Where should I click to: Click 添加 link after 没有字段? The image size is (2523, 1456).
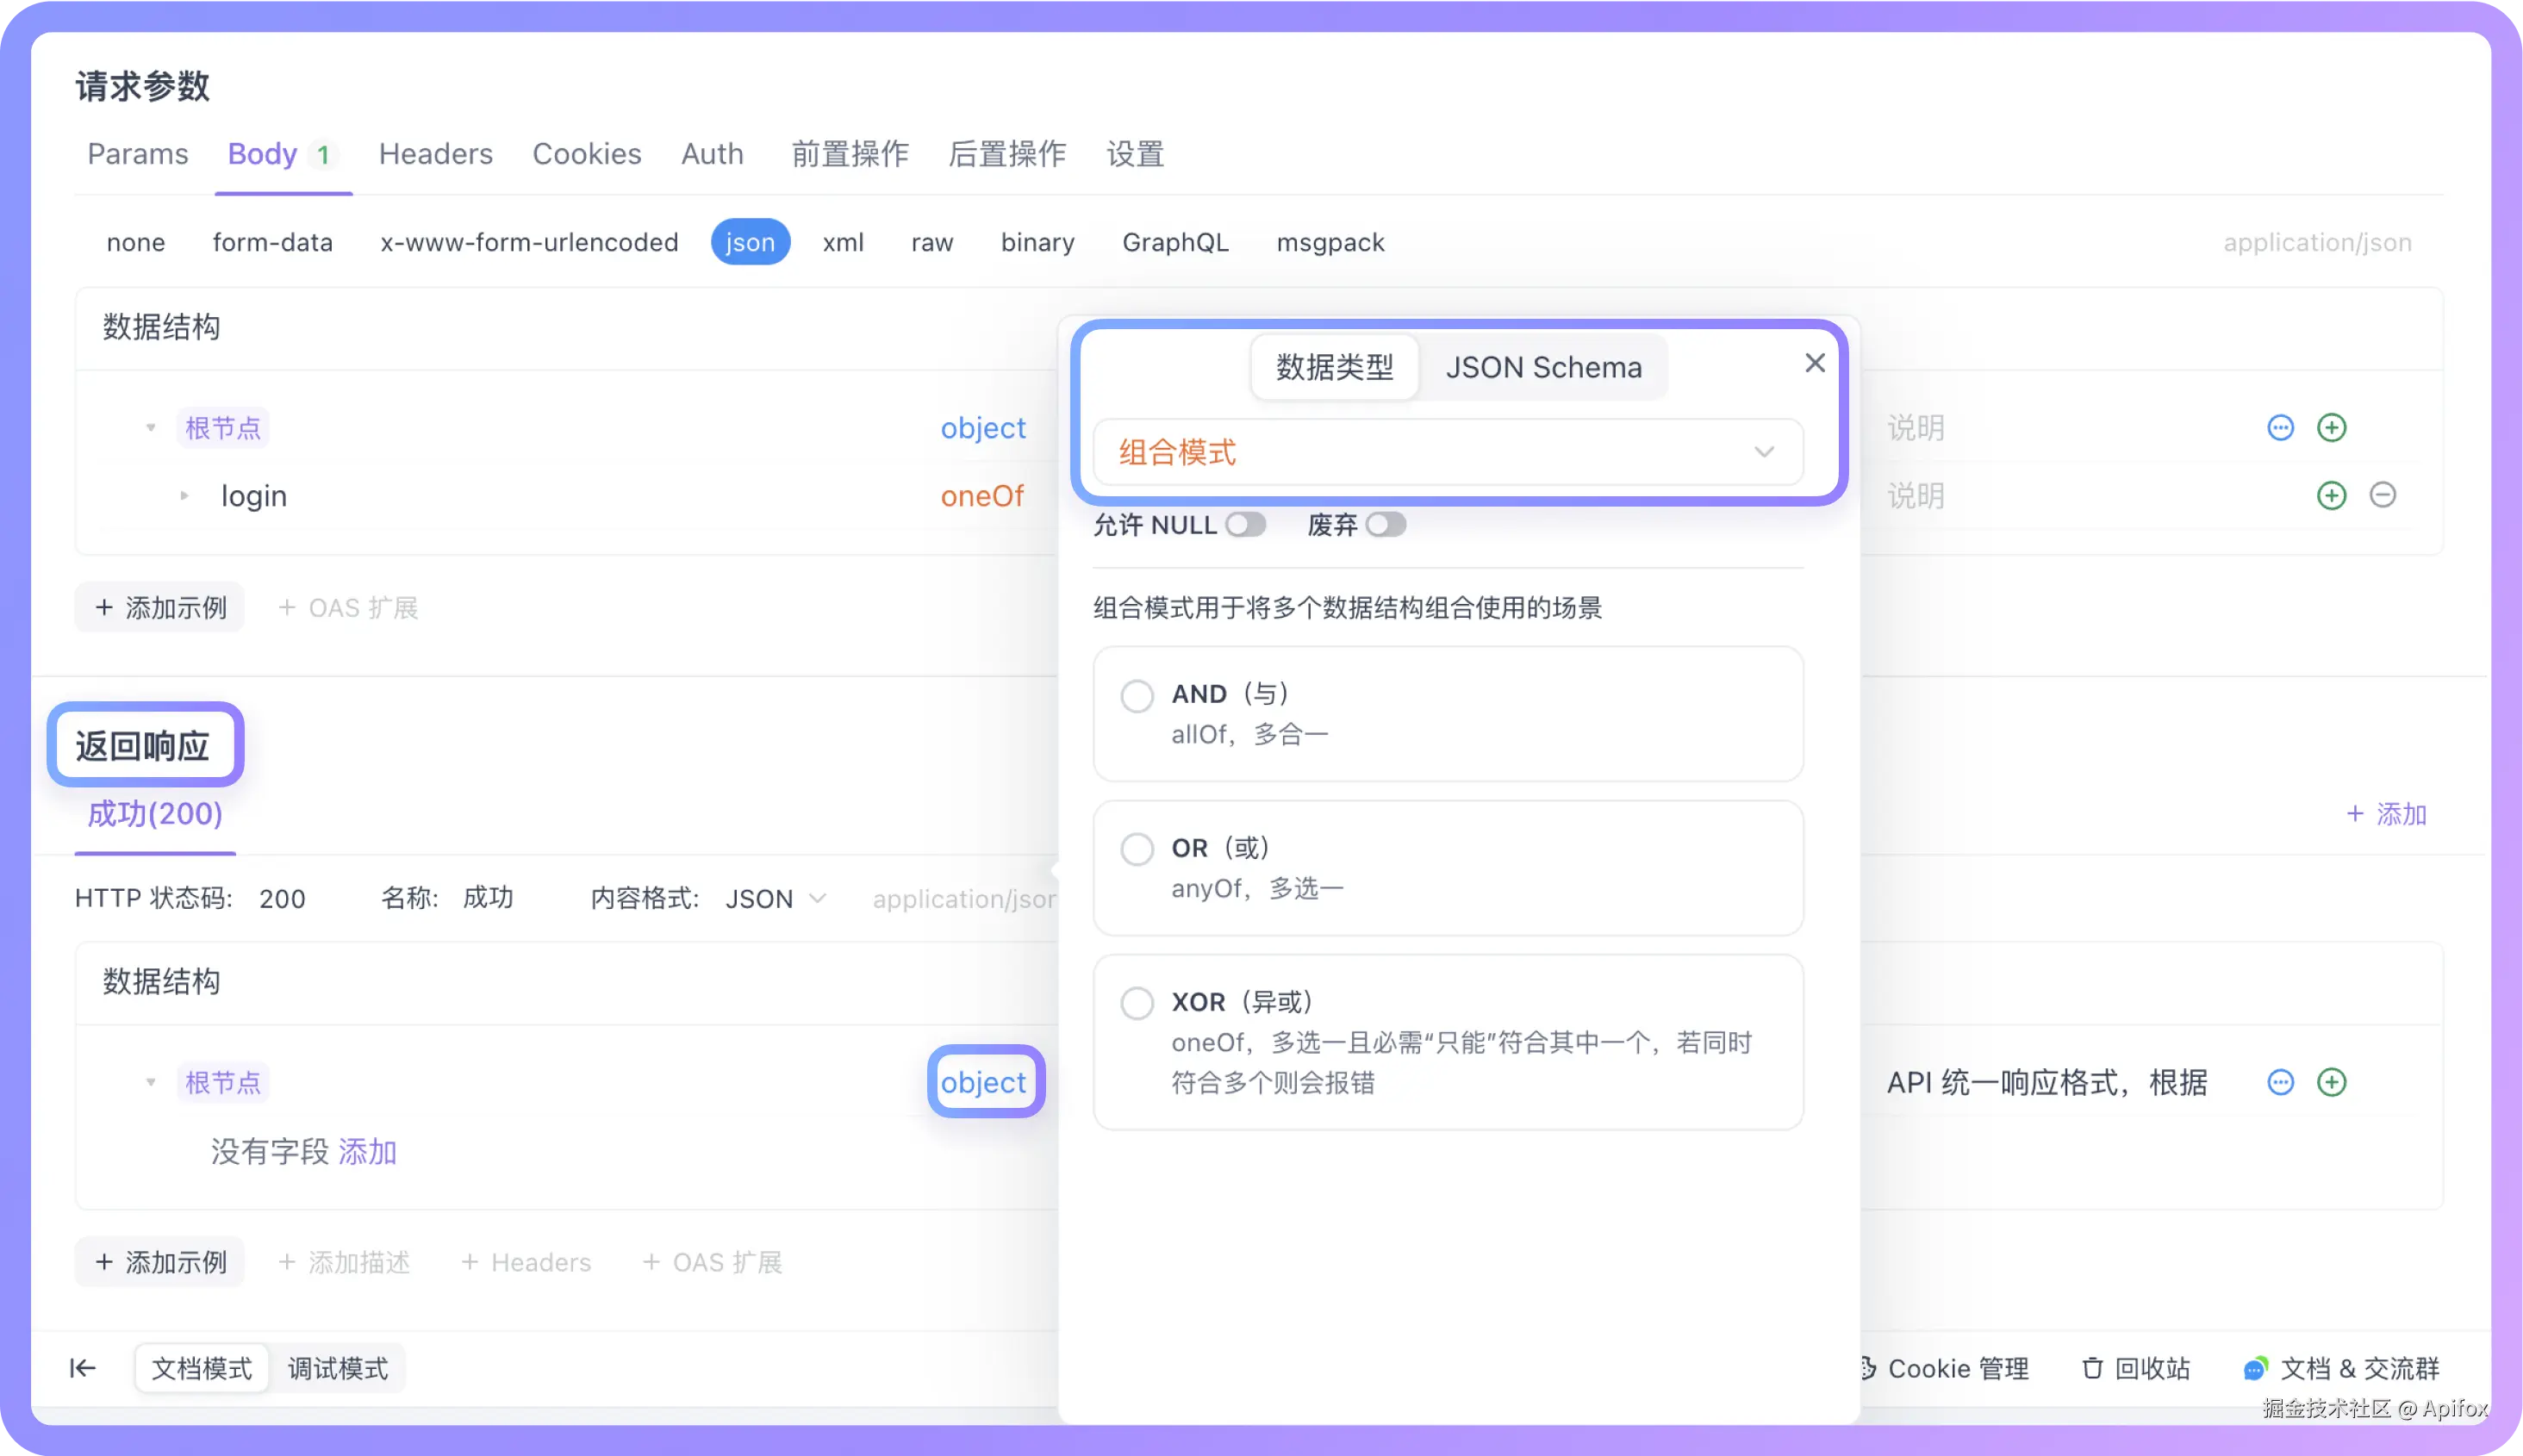367,1151
